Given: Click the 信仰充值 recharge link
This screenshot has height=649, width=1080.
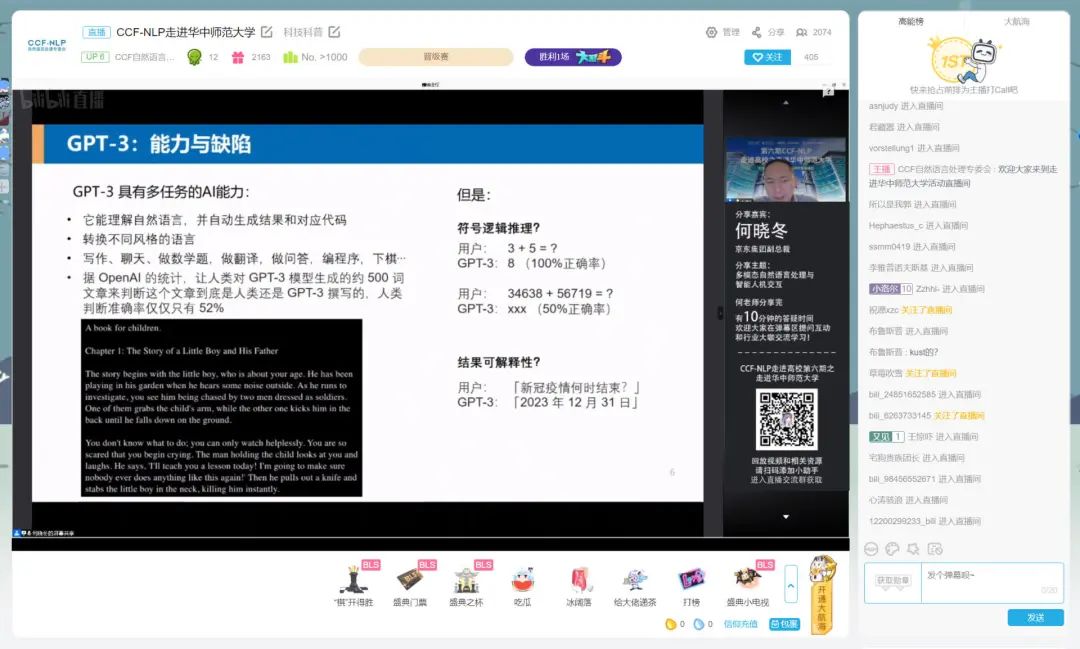Looking at the screenshot, I should tap(740, 624).
